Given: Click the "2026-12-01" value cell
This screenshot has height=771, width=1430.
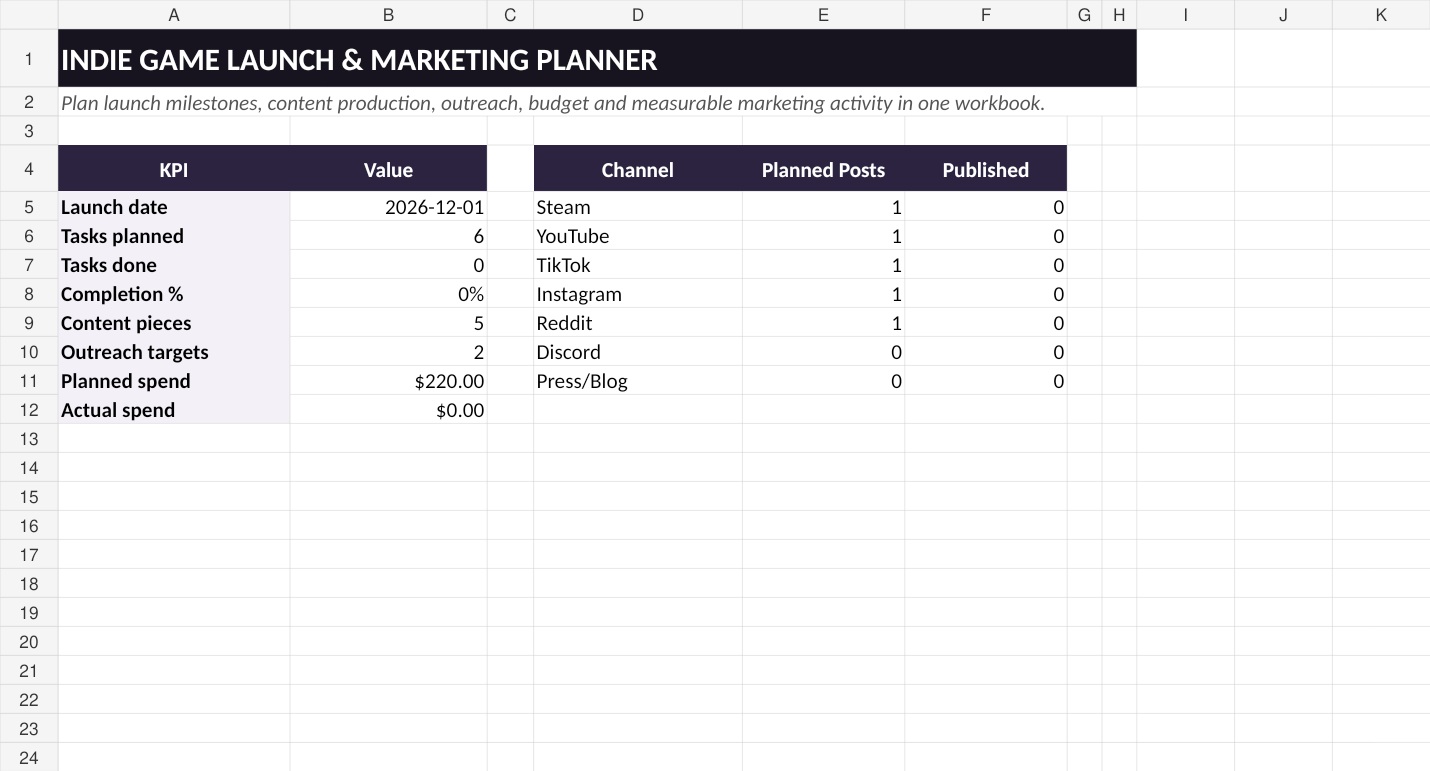Looking at the screenshot, I should [388, 207].
